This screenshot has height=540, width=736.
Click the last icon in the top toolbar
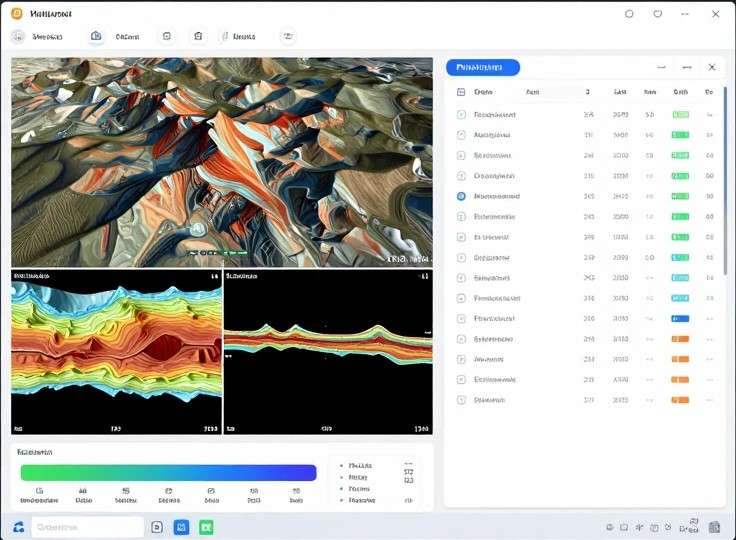288,36
